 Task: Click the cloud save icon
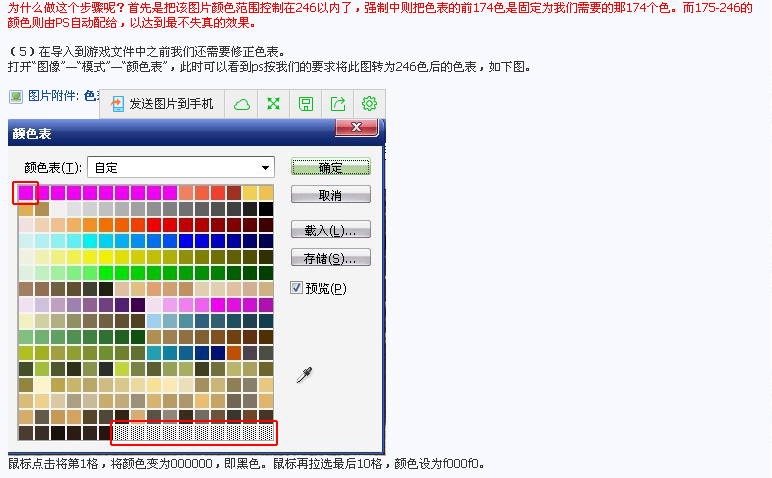tap(241, 104)
